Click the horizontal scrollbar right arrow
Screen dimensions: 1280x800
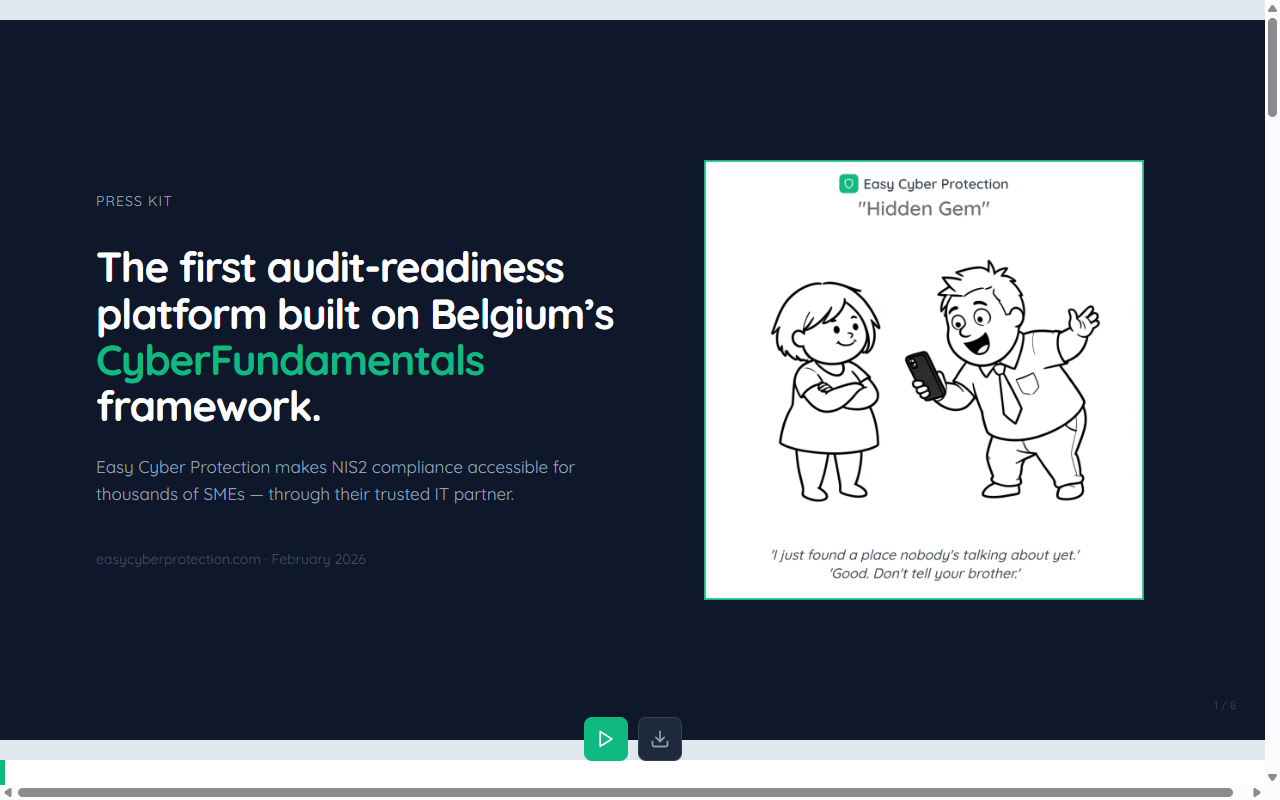[1257, 792]
